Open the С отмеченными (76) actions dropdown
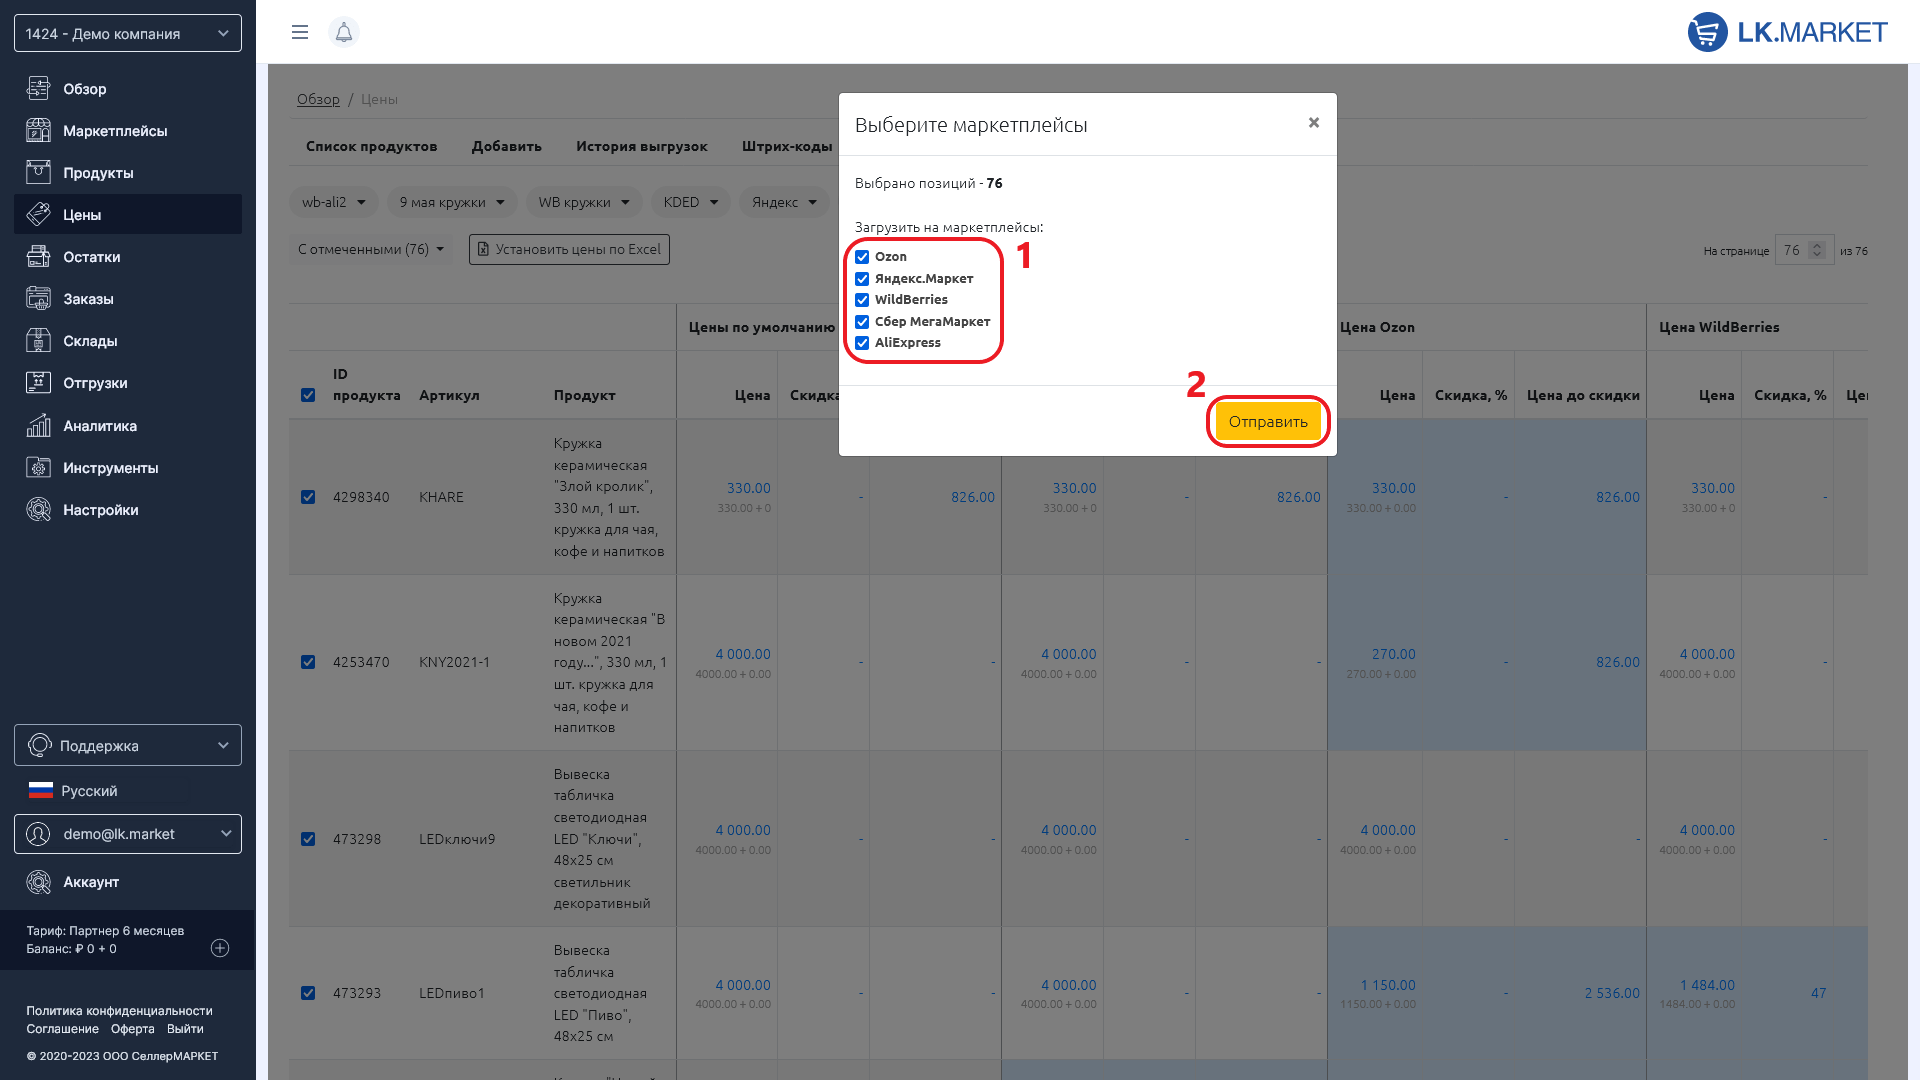Image resolution: width=1920 pixels, height=1080 pixels. (x=371, y=249)
